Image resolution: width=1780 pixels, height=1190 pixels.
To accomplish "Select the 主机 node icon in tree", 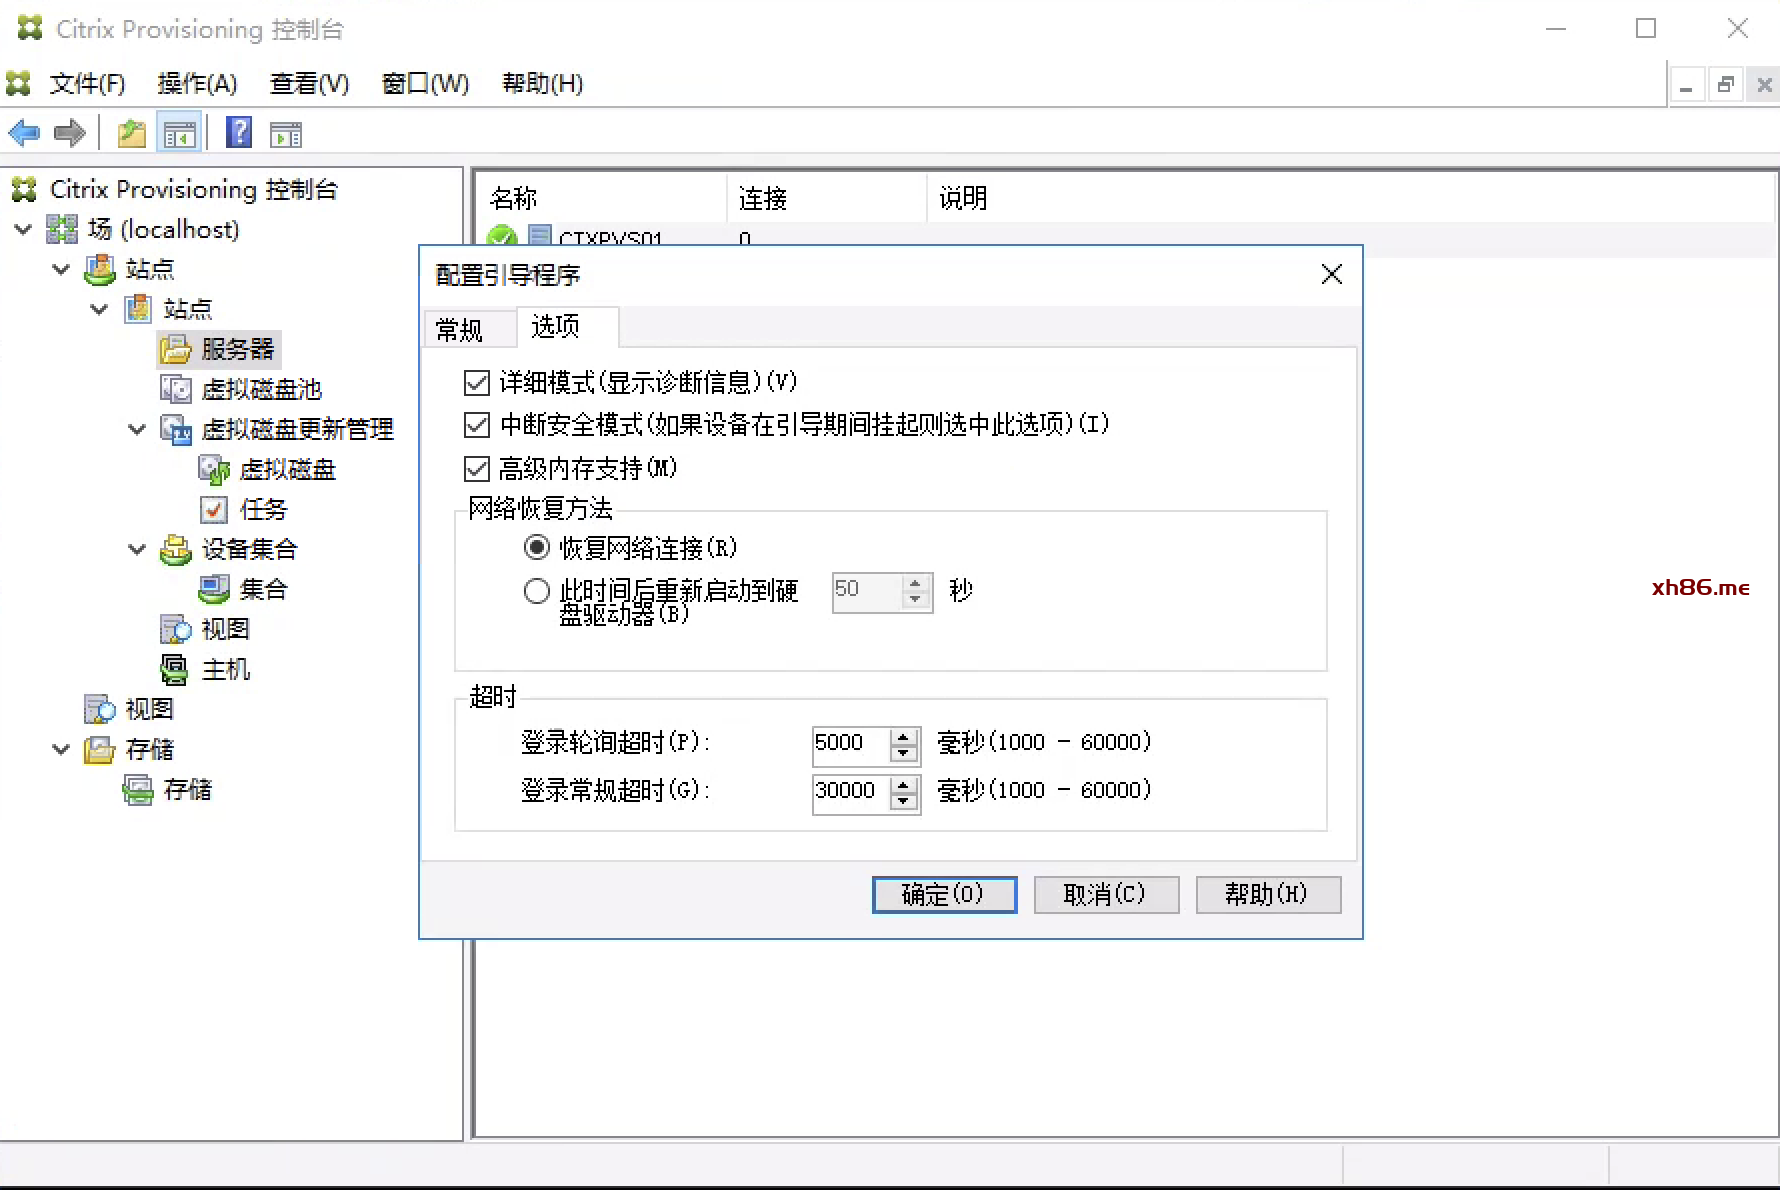I will (x=174, y=669).
